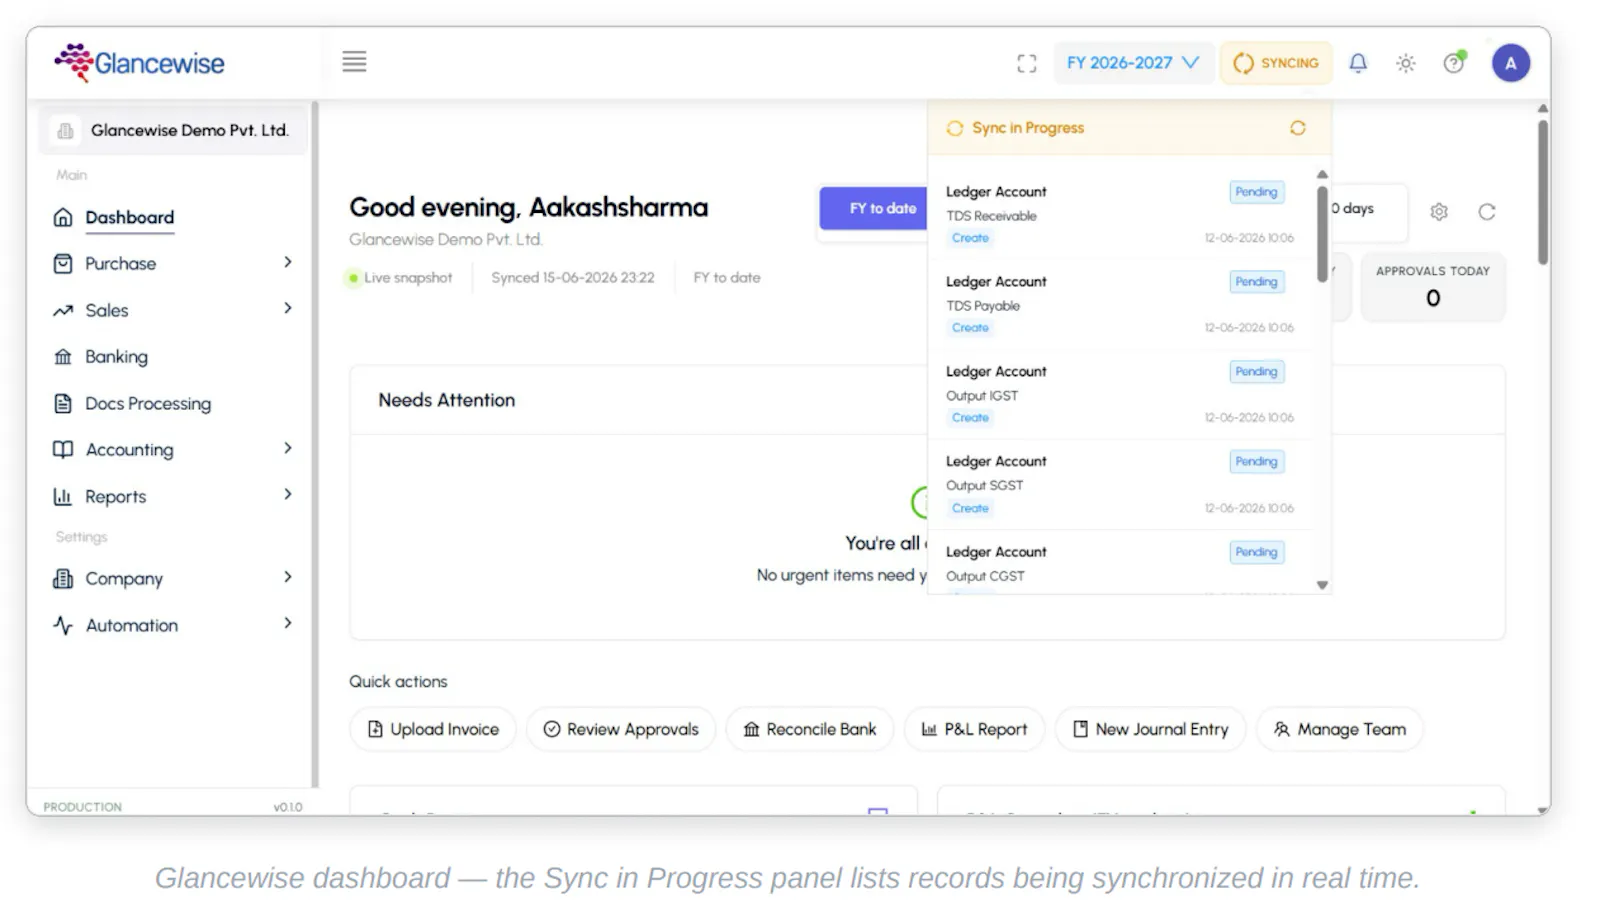Open the user avatar A menu
The height and width of the screenshot is (908, 1600).
click(x=1510, y=63)
